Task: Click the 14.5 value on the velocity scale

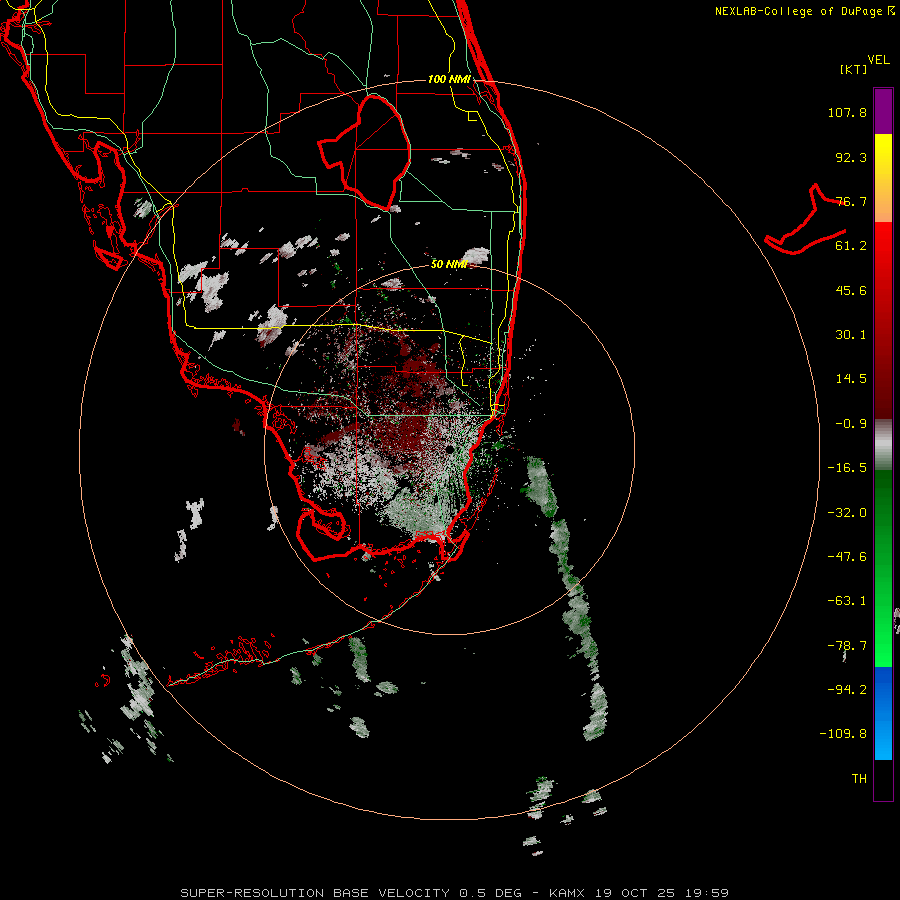Action: click(x=851, y=379)
